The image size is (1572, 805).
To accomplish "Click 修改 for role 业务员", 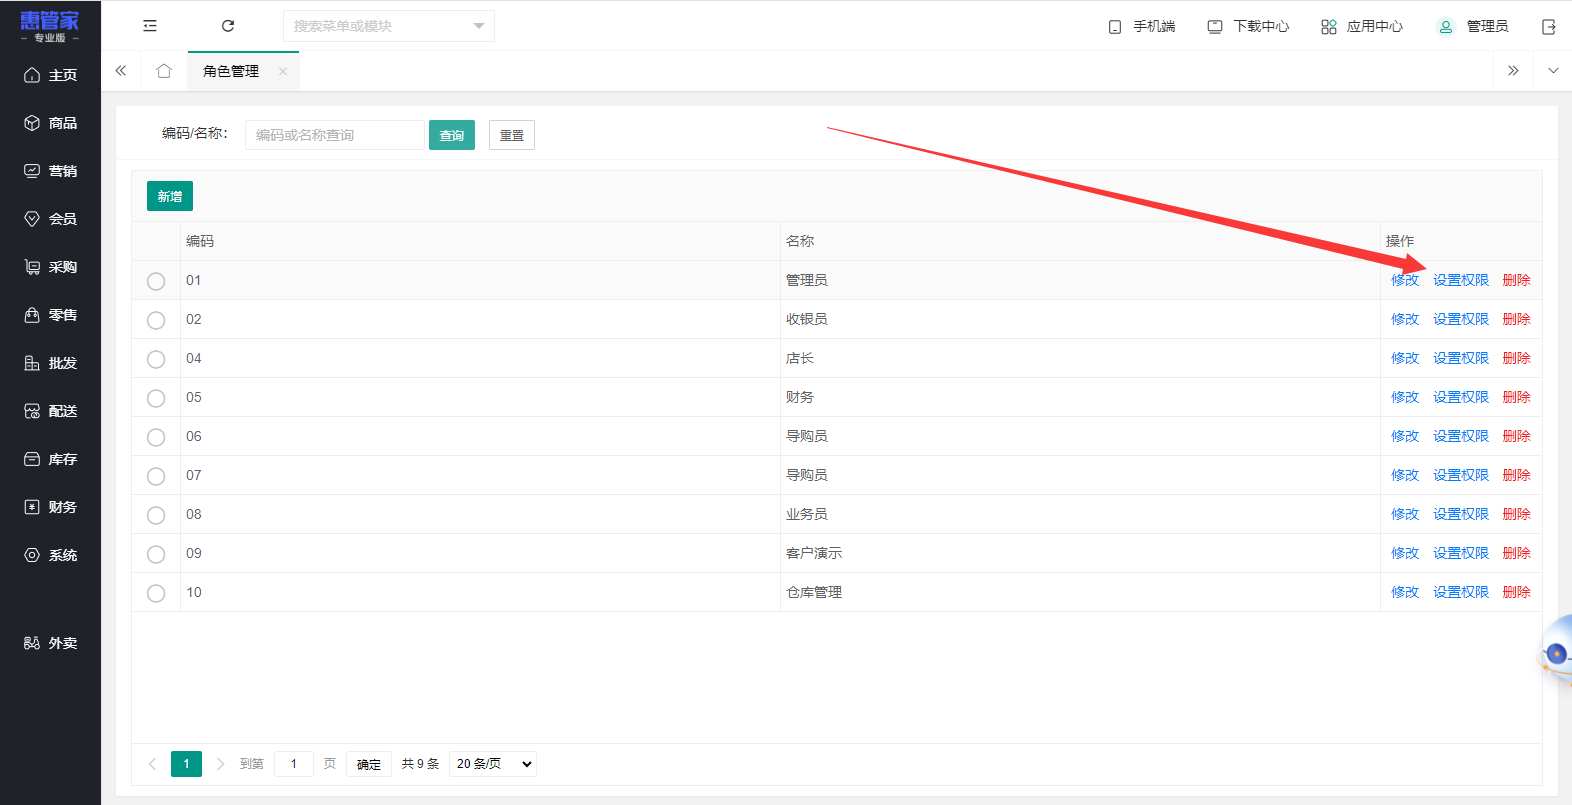I will coord(1405,514).
